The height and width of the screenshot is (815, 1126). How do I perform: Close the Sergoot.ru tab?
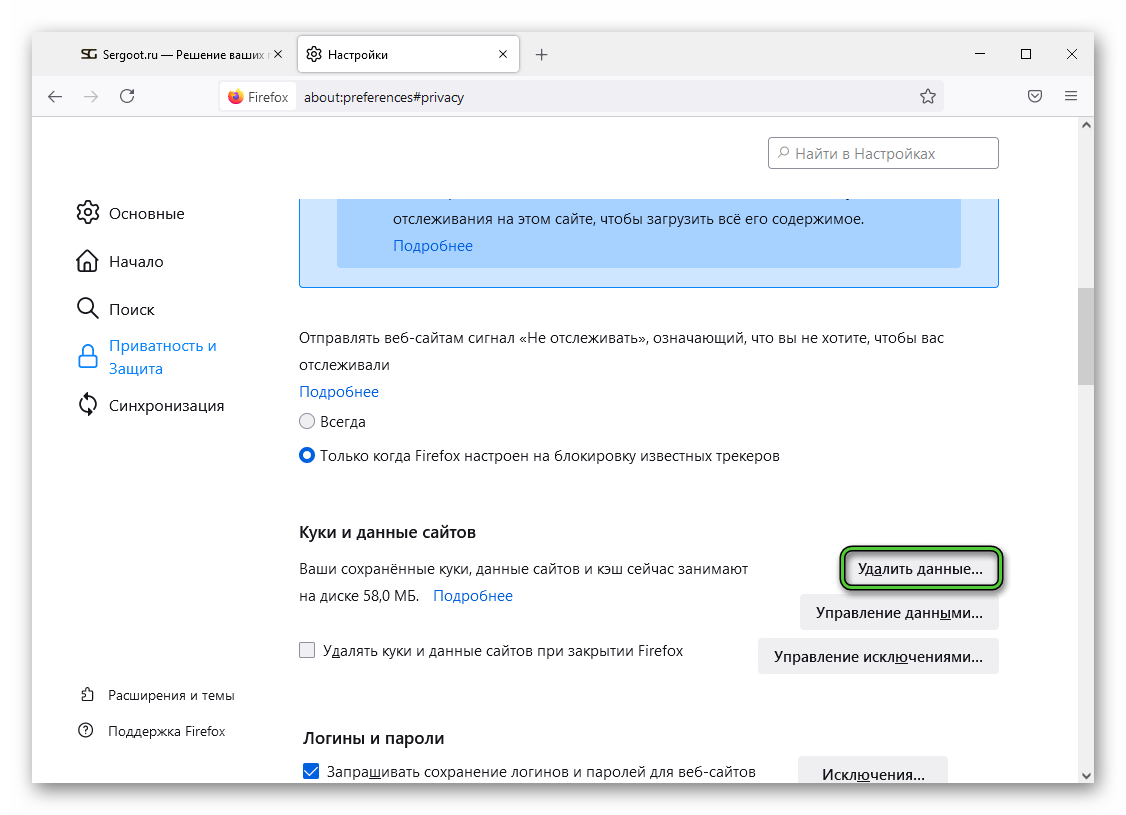click(278, 55)
